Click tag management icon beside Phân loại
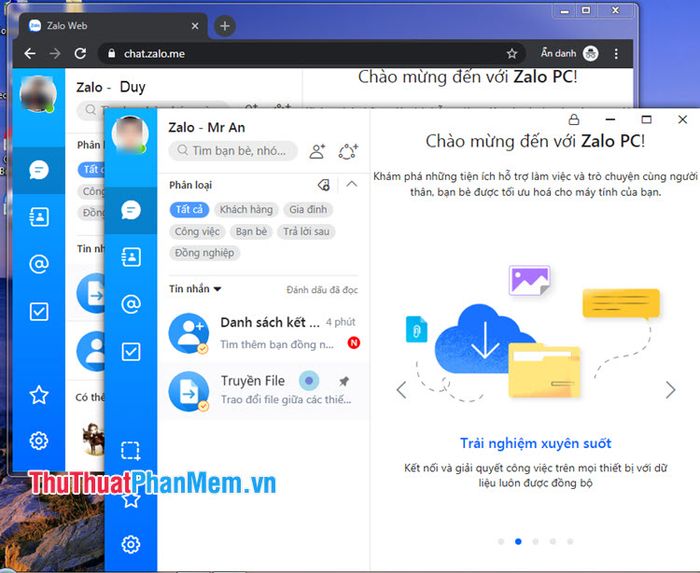The image size is (700, 573). click(x=324, y=184)
